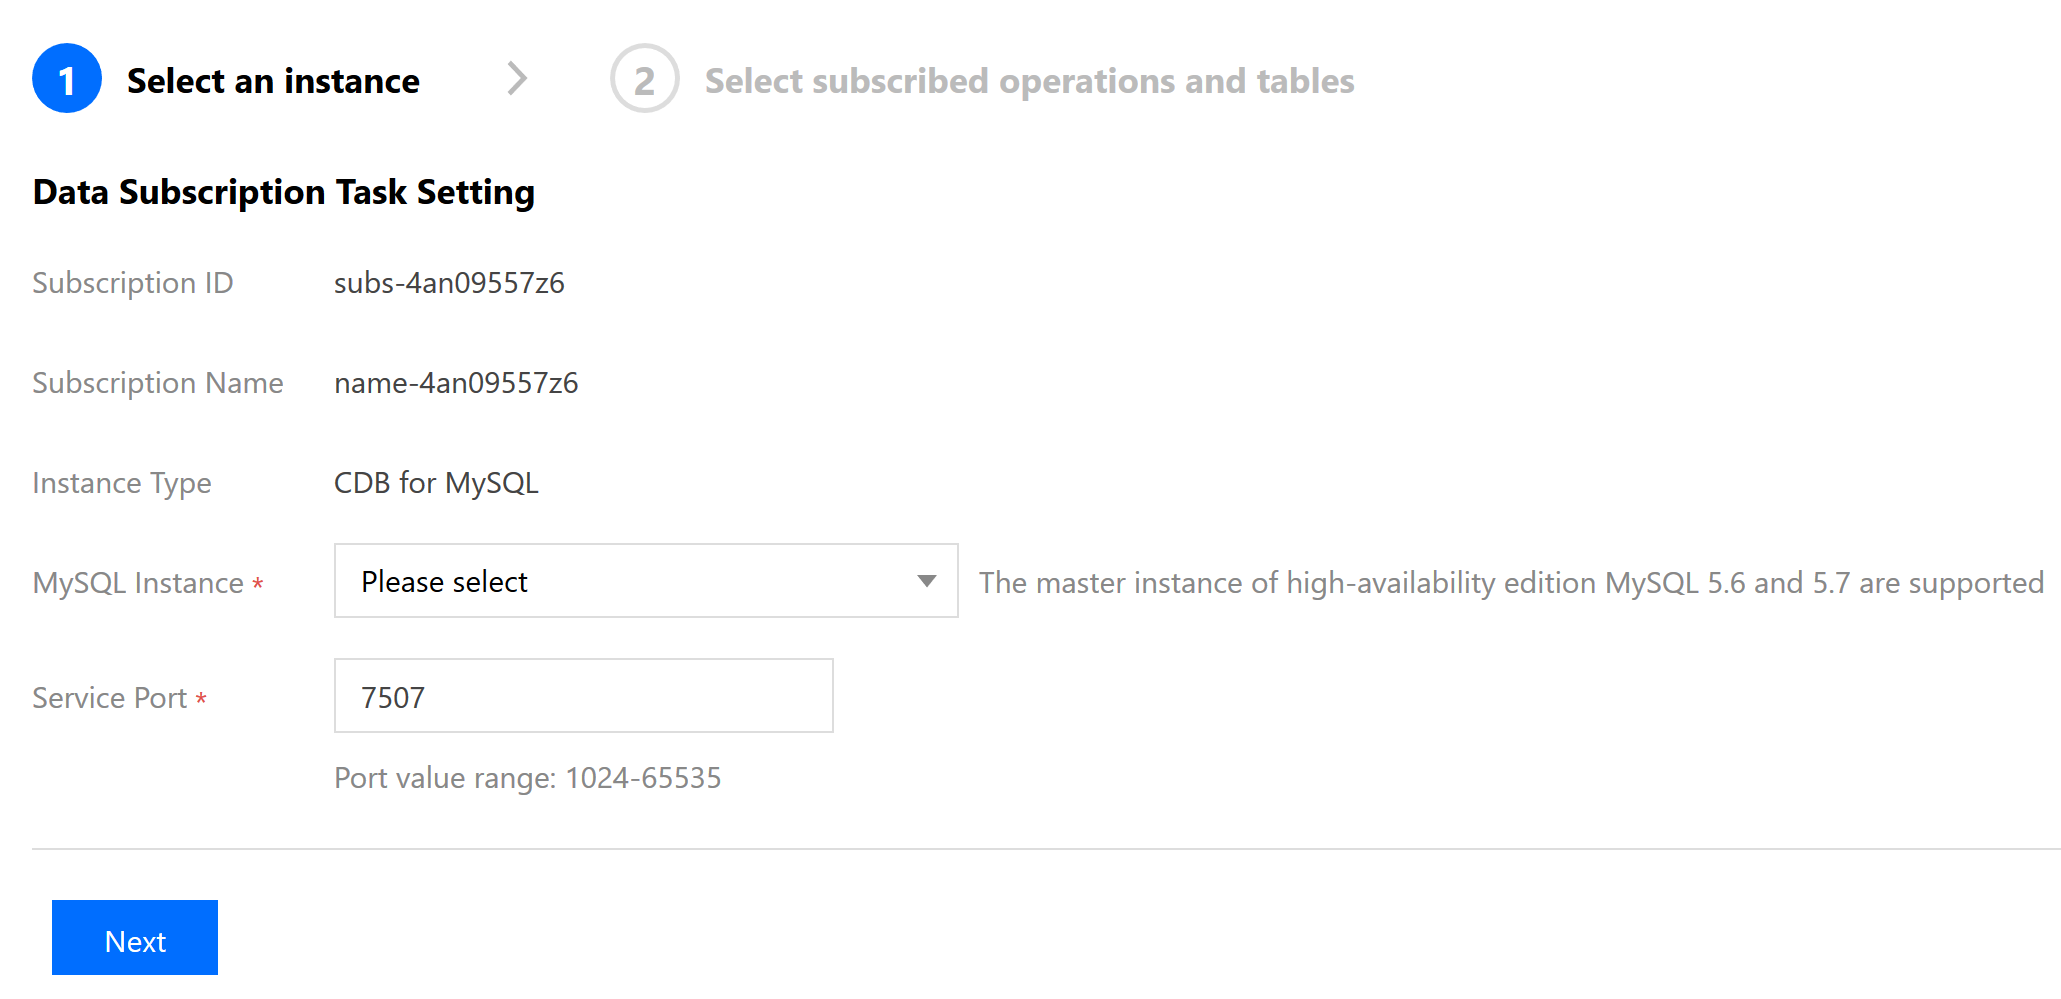Click the 'Port value range: 1024-65535' hint
Screen dimensions: 2061x999
[x=528, y=778]
